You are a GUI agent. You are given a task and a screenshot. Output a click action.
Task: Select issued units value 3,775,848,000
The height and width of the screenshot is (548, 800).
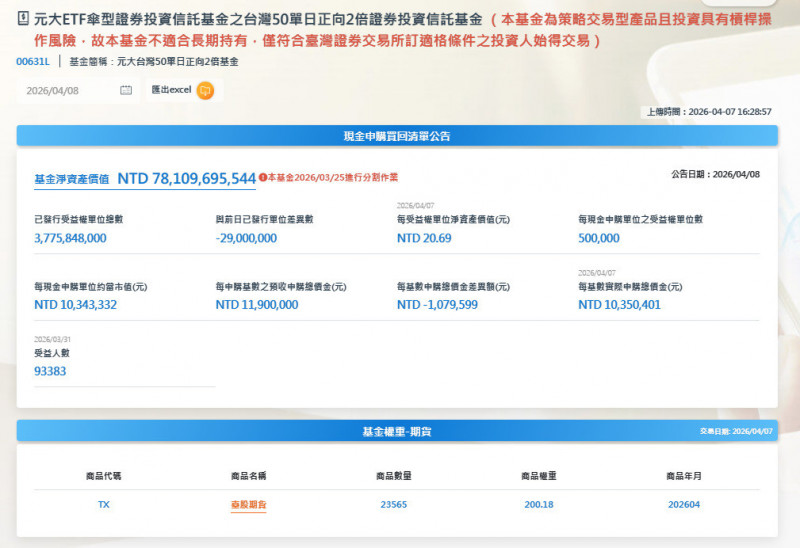coord(70,238)
